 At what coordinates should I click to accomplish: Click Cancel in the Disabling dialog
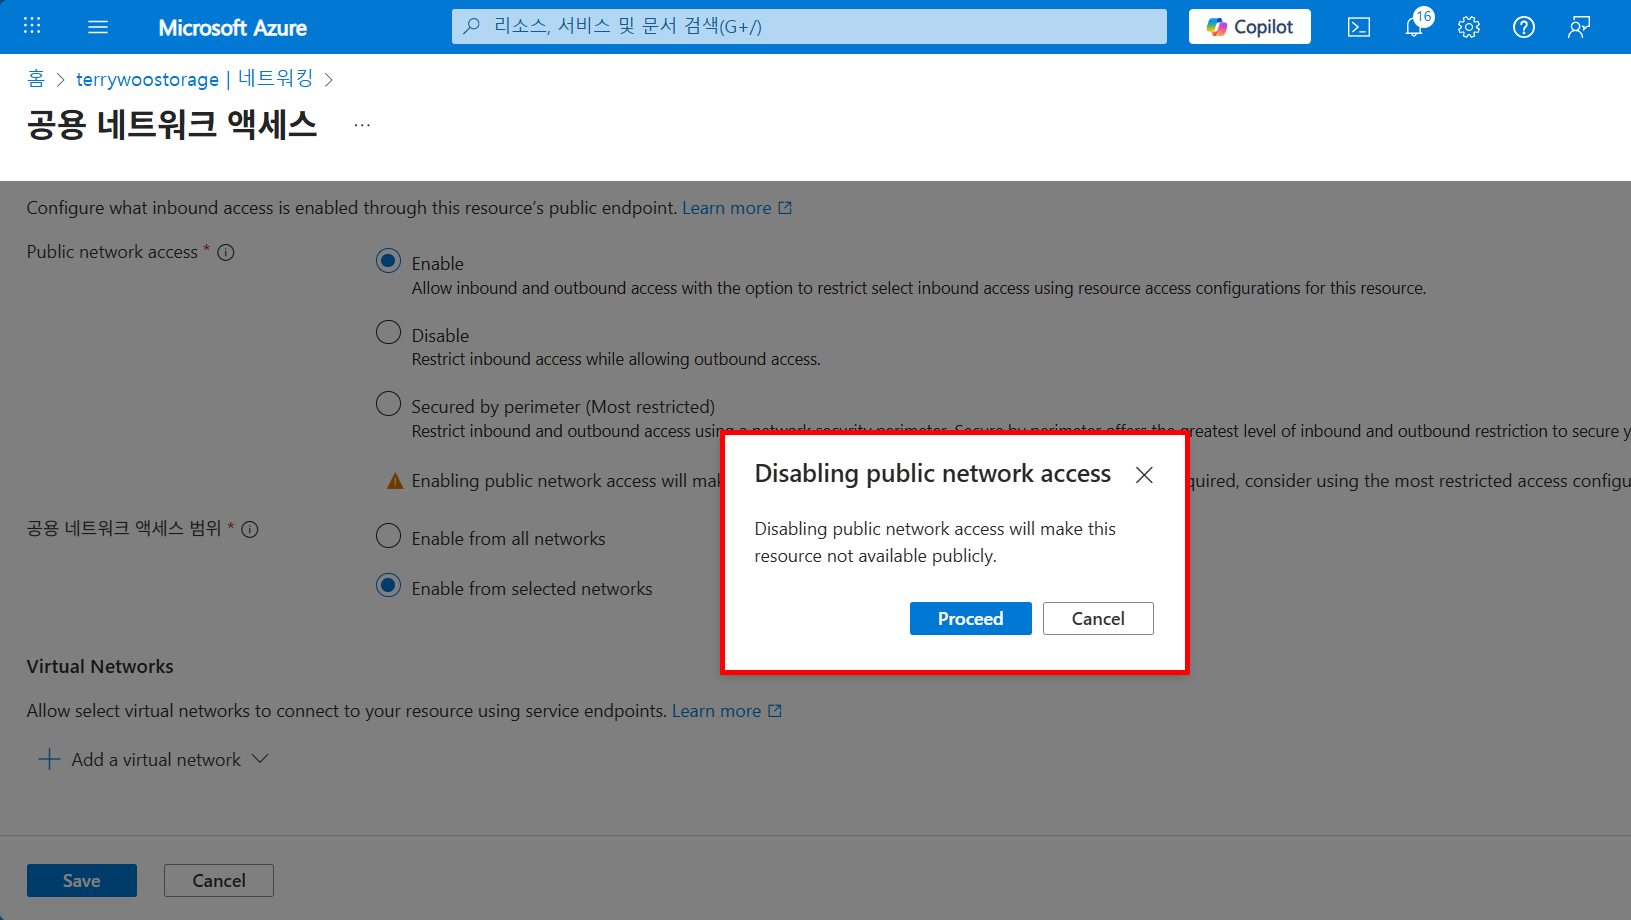pos(1098,619)
